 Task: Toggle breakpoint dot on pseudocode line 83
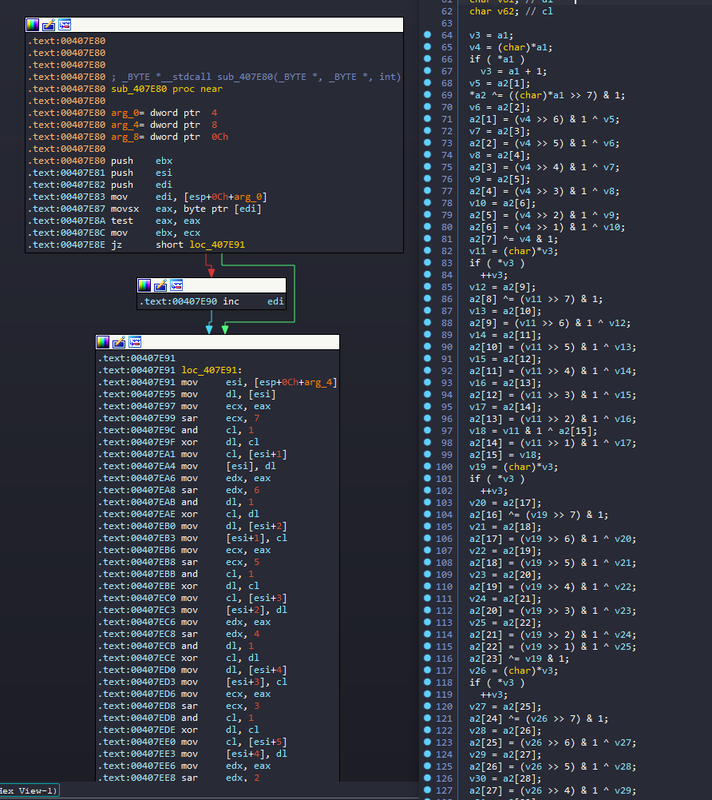(427, 264)
